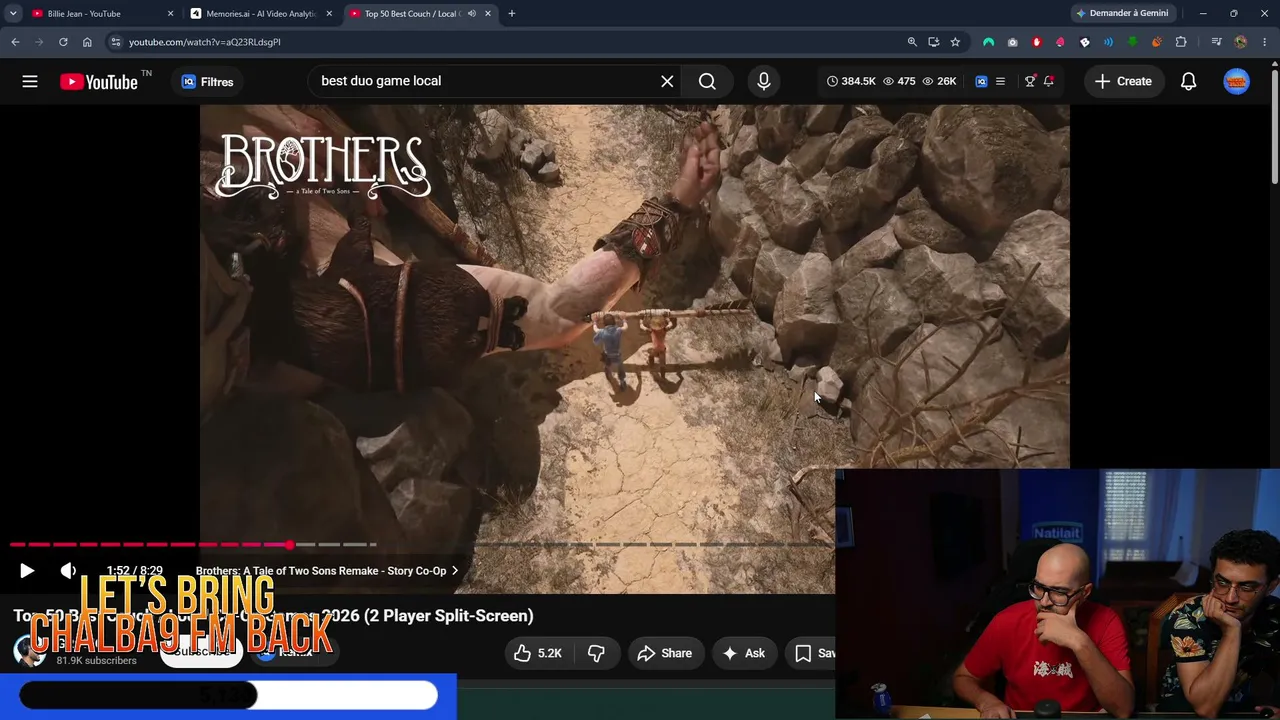Like the video with 5.2K likes
The width and height of the screenshot is (1280, 720).
coord(538,653)
